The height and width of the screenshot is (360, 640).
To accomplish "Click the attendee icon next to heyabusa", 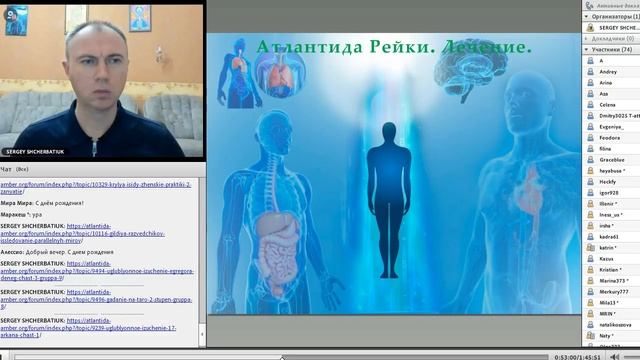I will pyautogui.click(x=590, y=171).
